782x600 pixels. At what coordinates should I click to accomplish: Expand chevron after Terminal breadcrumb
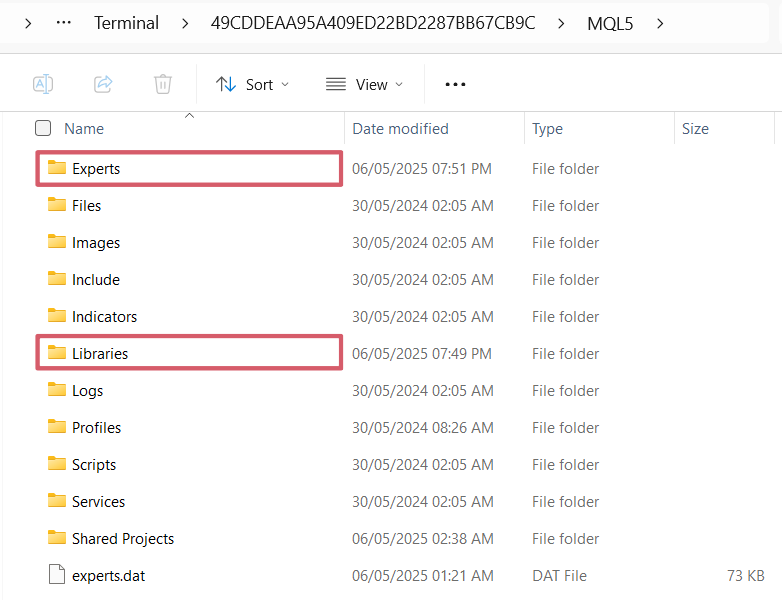[x=185, y=23]
